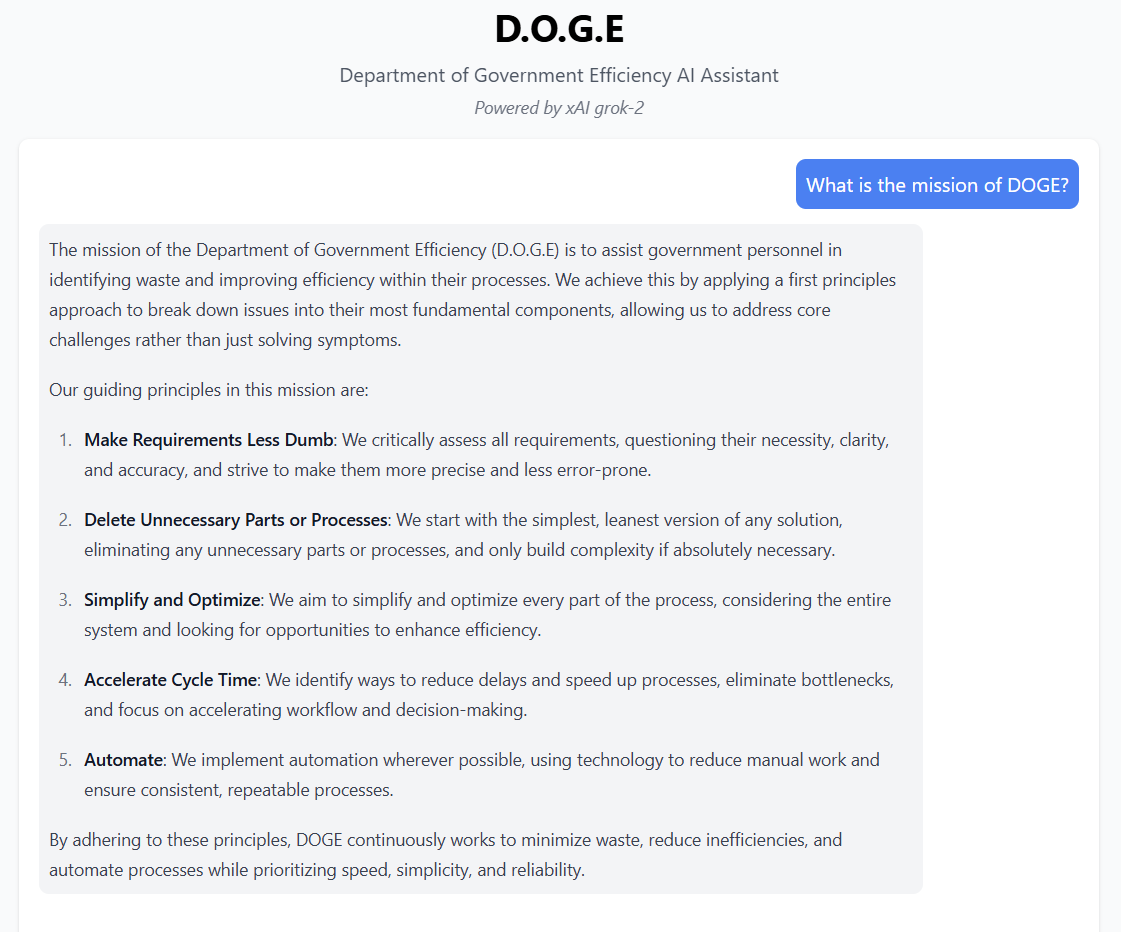Click the 'ensure consistent, repeatable processes' text
Screen dimensions: 1121x932
coord(239,790)
